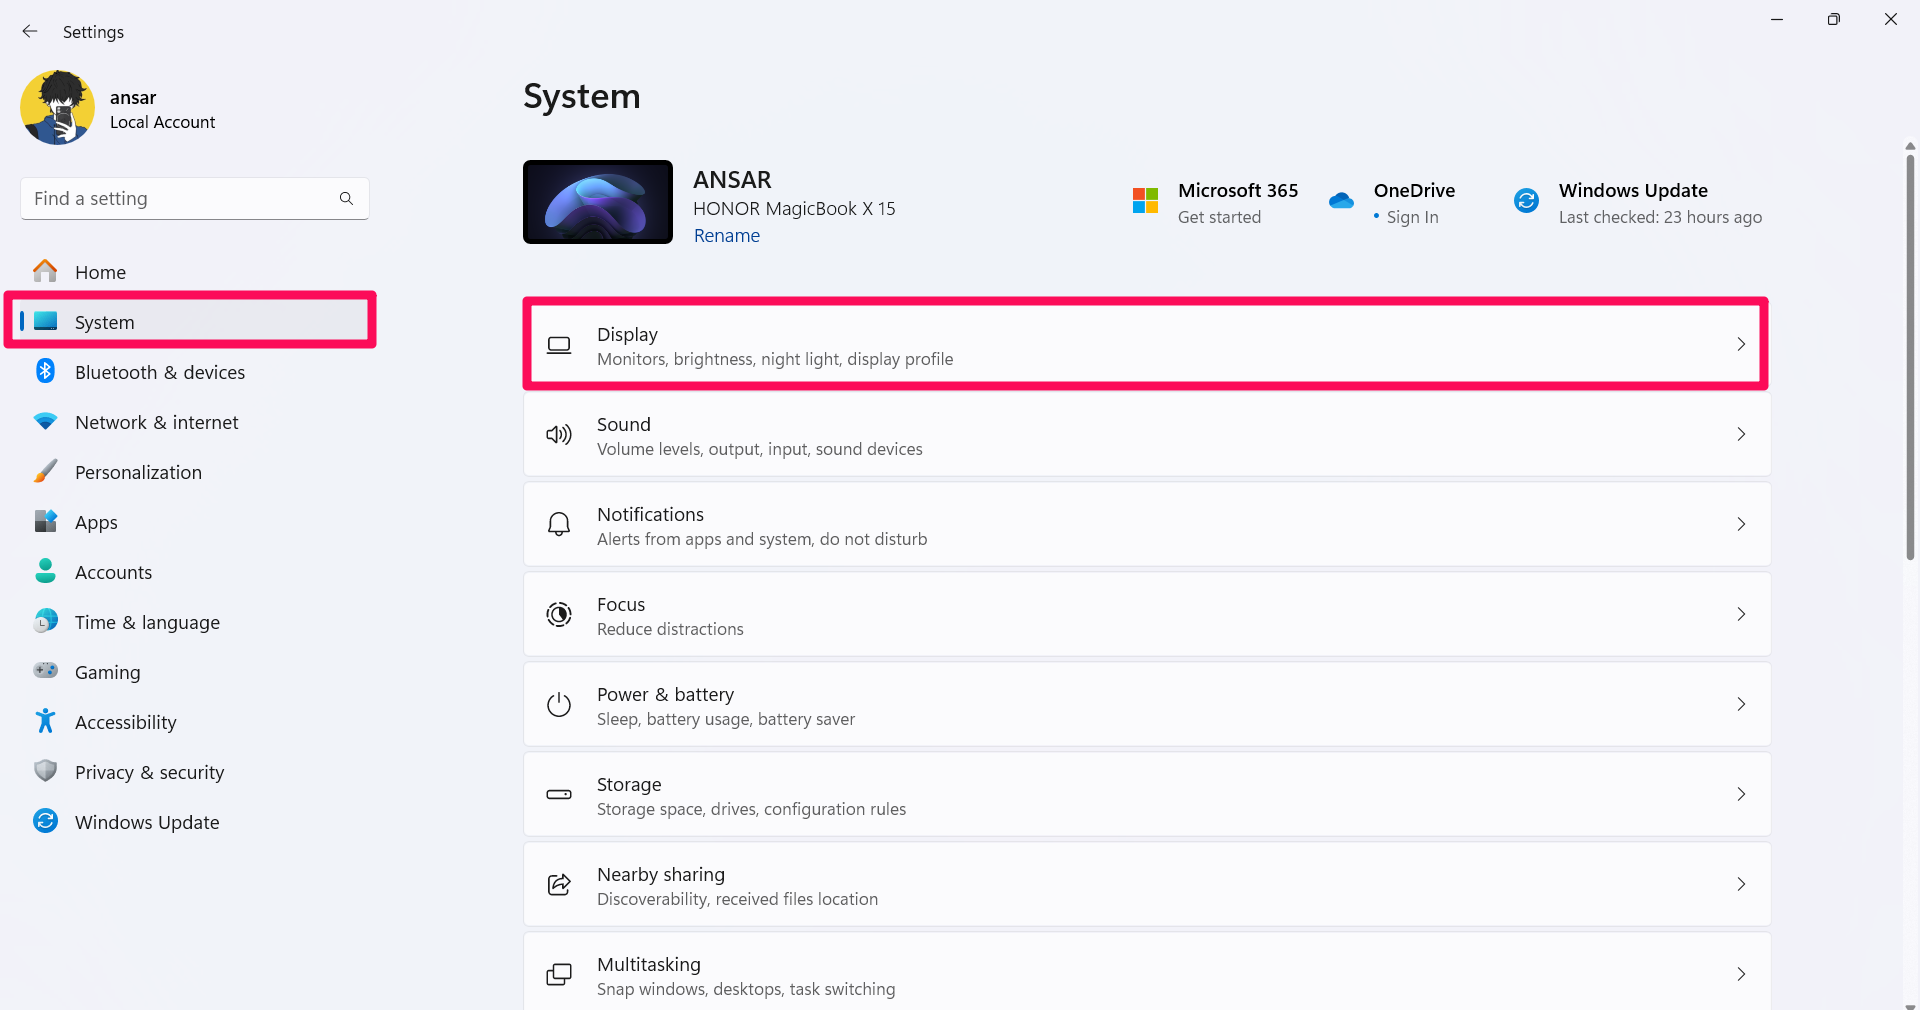Click the scroll up arrow

(1910, 146)
